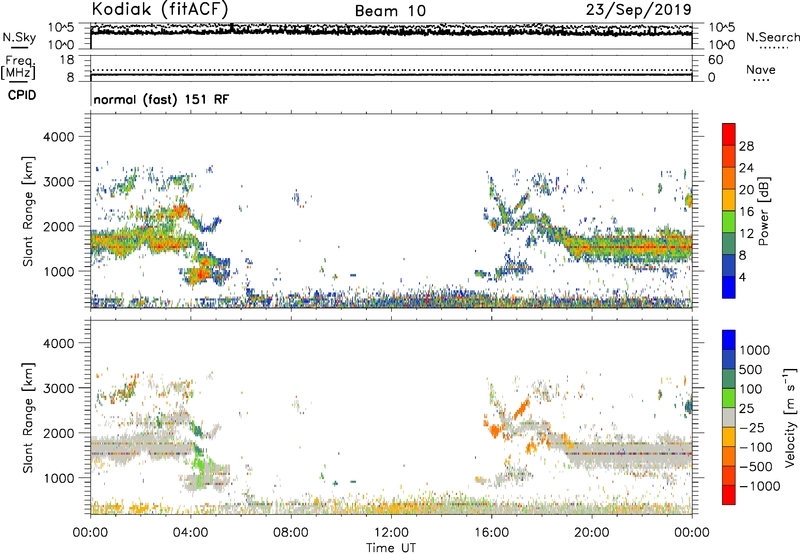Click the blue bottom of Power colorbar
Image resolution: width=800 pixels, height=554 pixels.
pyautogui.click(x=729, y=287)
